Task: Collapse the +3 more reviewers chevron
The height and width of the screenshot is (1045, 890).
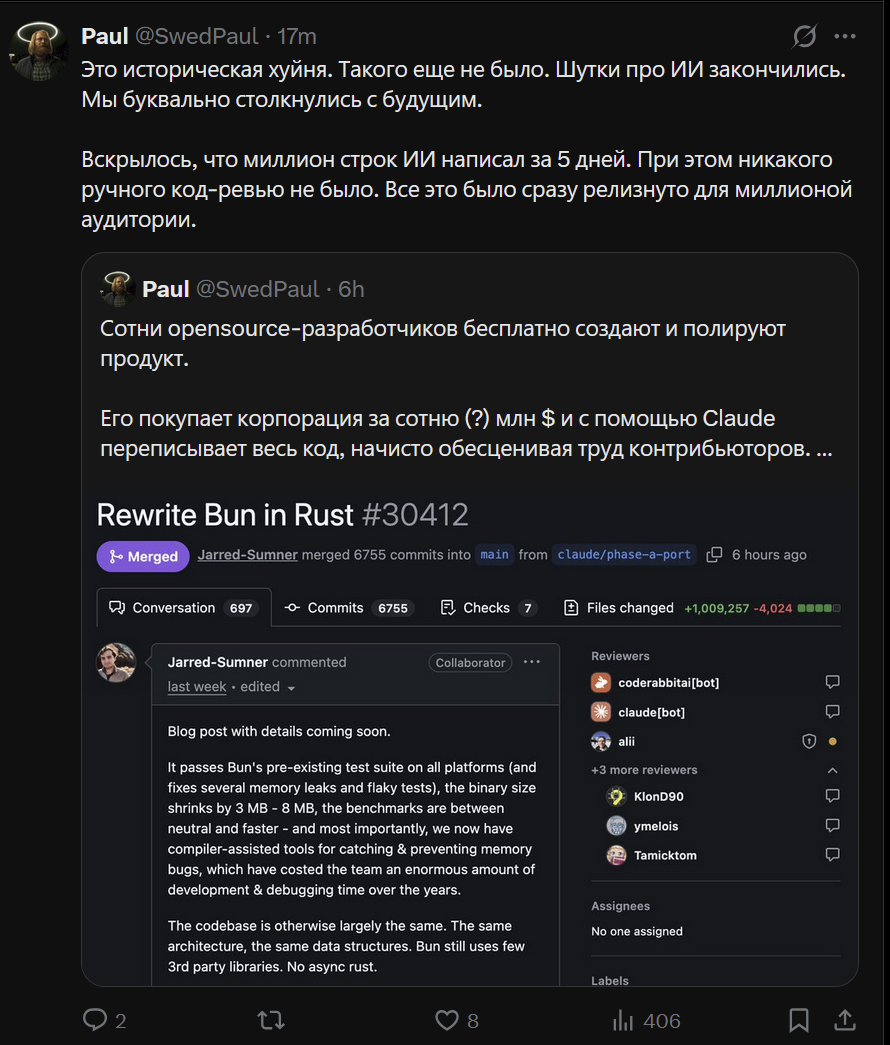Action: (833, 770)
